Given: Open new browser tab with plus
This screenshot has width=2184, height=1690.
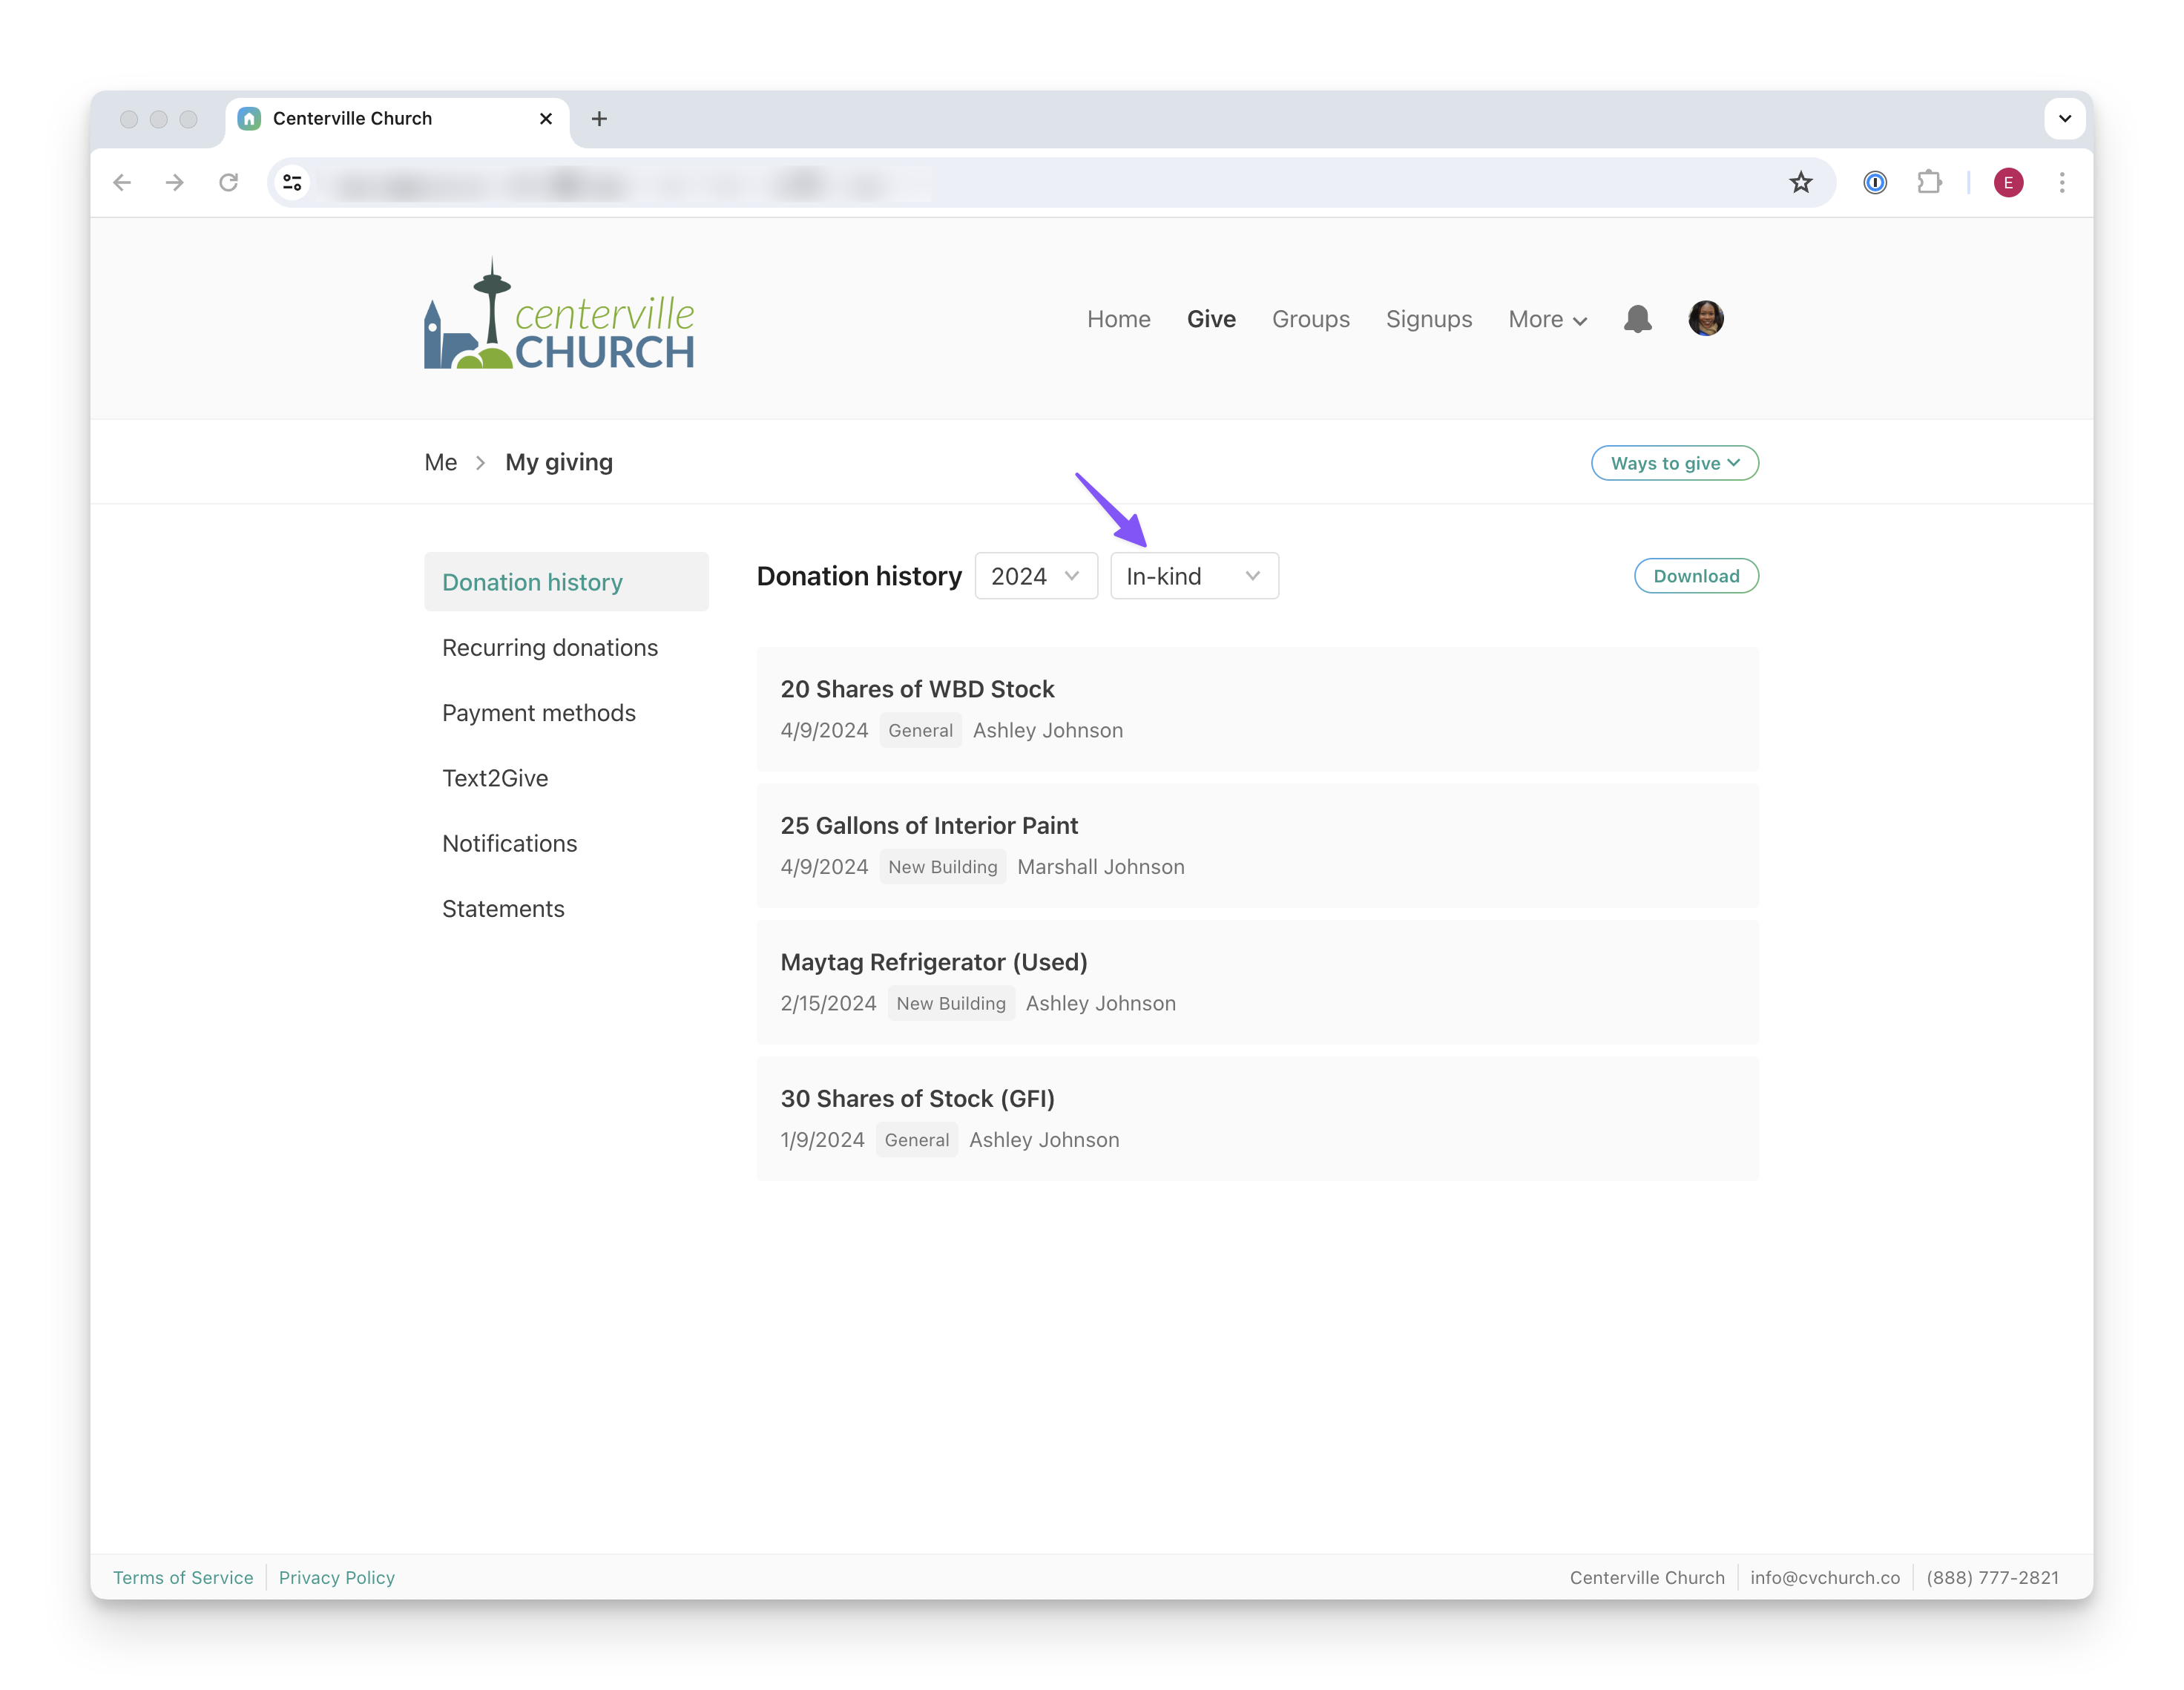Looking at the screenshot, I should (x=599, y=119).
